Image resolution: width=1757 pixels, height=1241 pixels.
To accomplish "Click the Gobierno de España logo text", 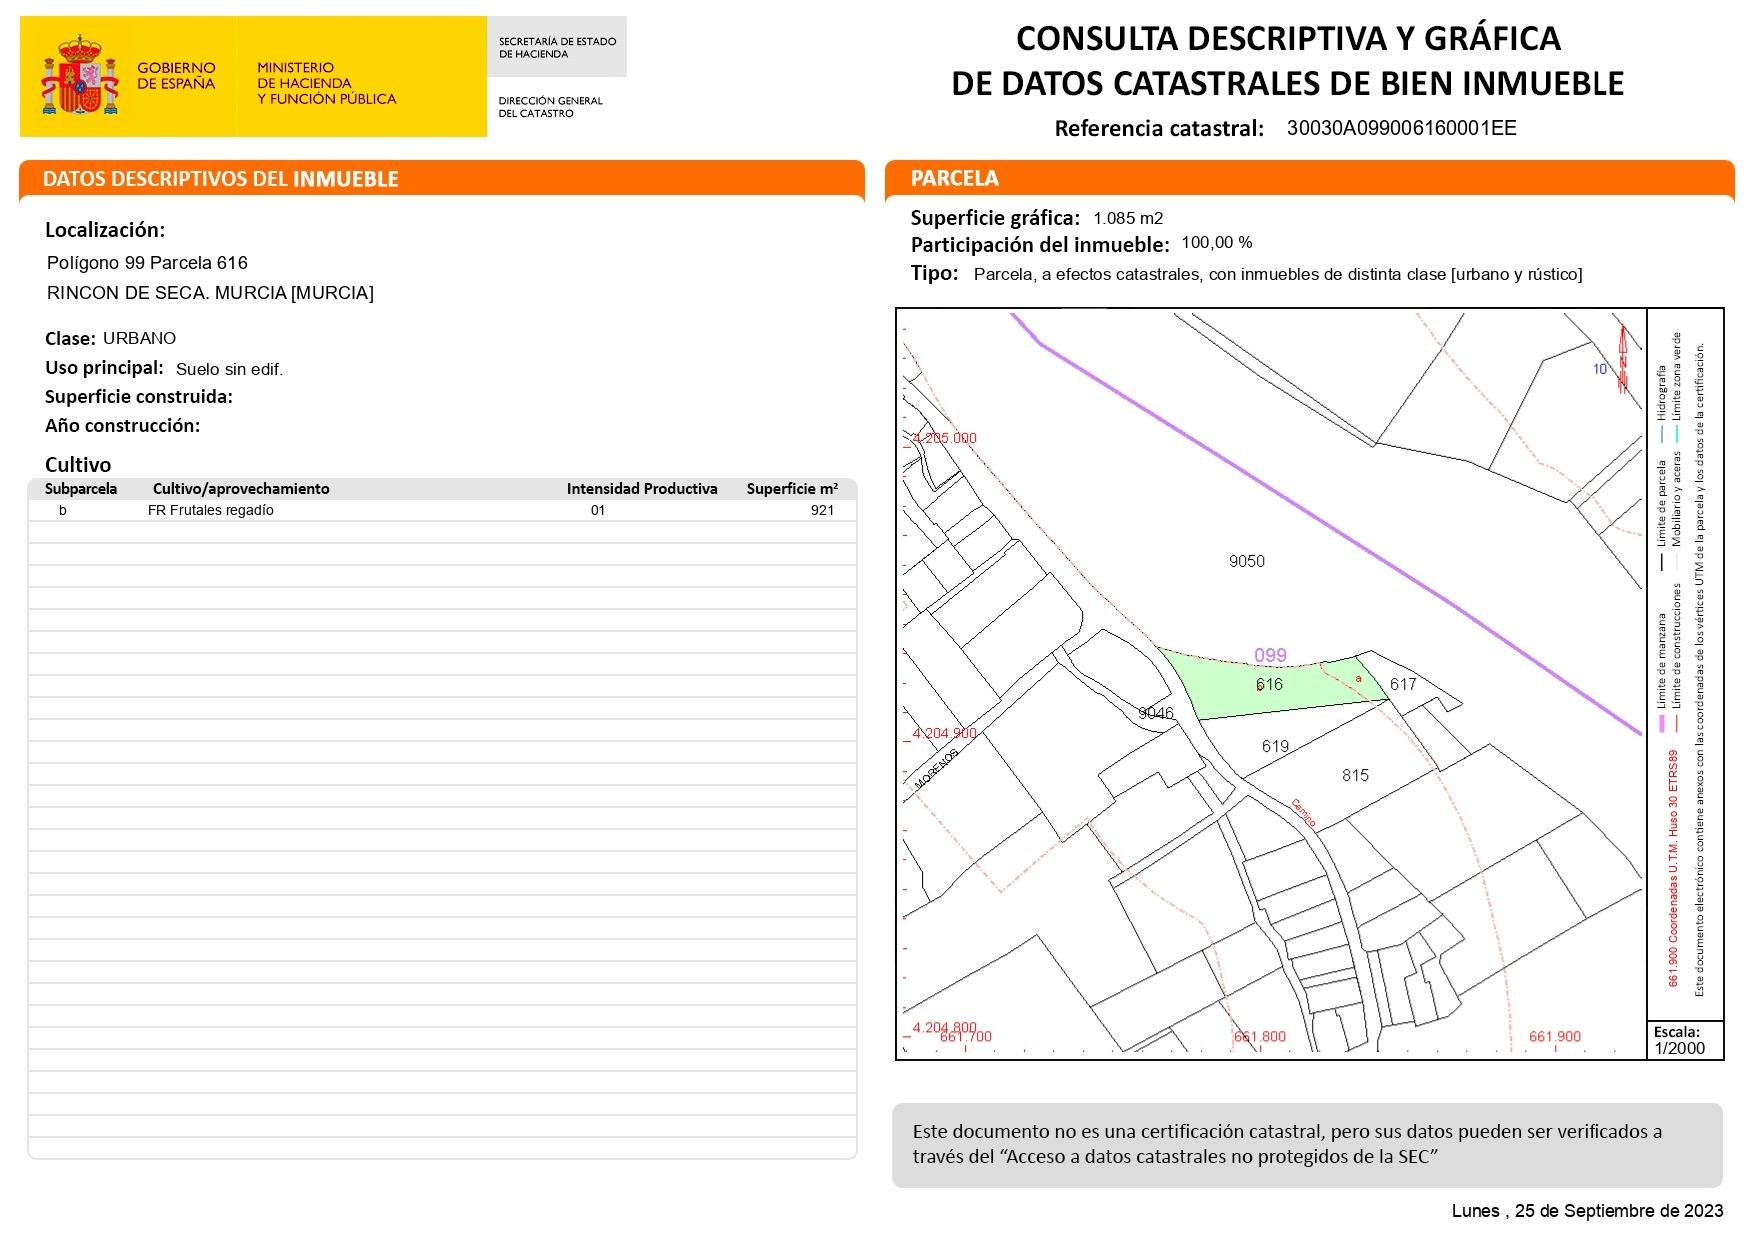I will (176, 76).
